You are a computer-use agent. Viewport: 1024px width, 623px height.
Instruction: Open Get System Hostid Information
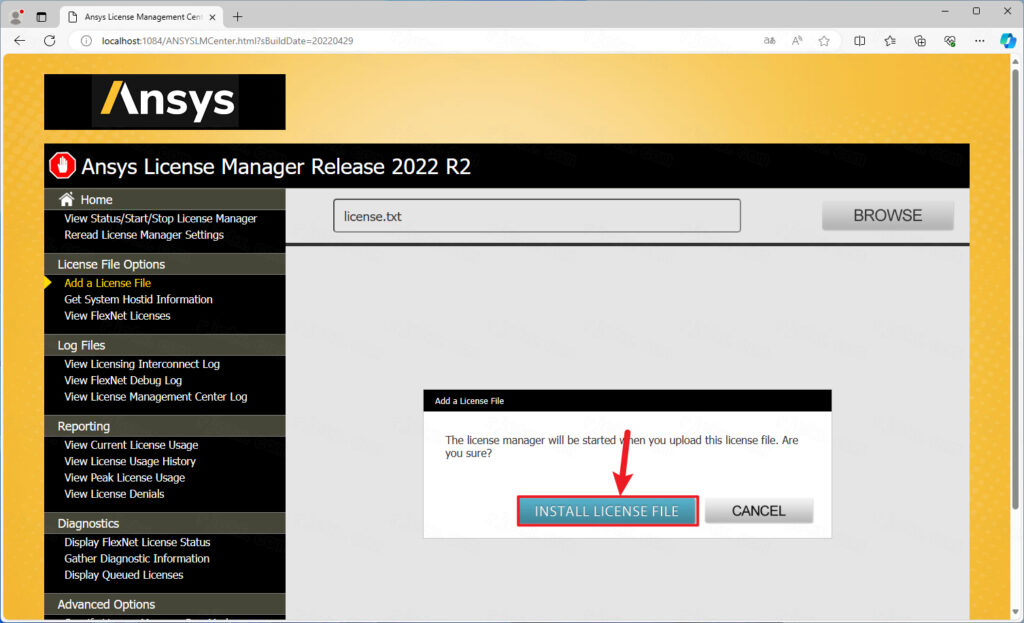pyautogui.click(x=138, y=300)
